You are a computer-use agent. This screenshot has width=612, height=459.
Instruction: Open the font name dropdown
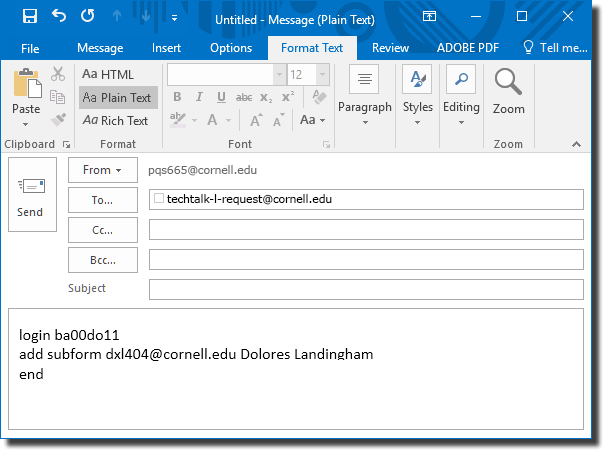click(279, 75)
